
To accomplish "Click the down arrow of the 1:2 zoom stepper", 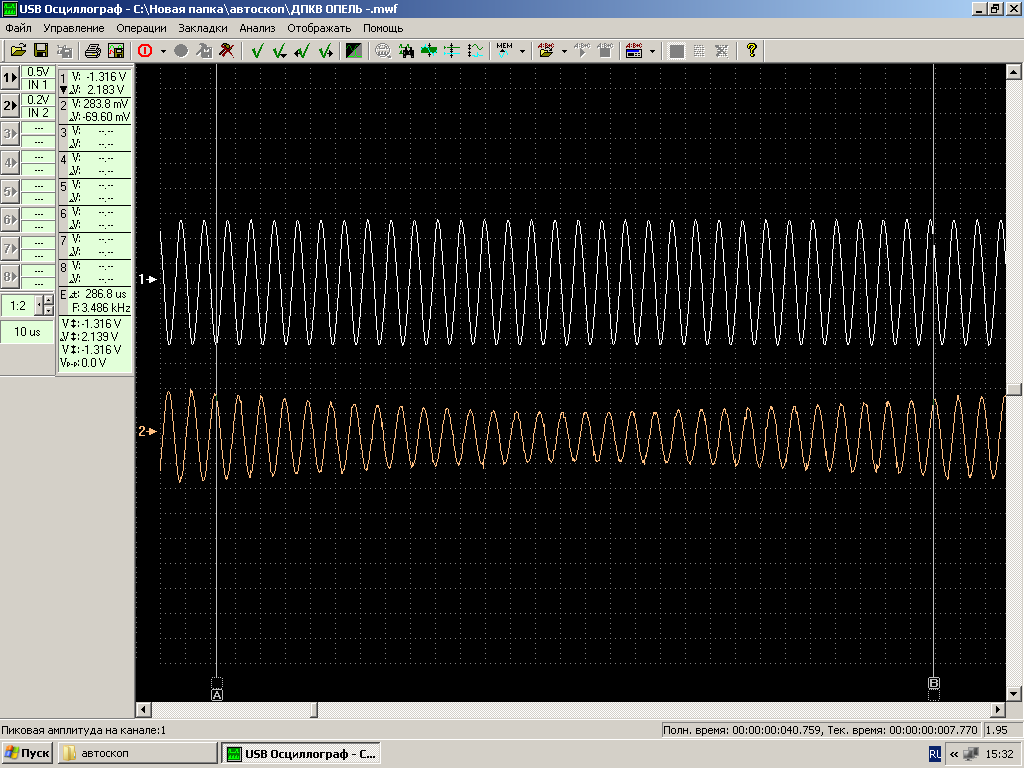I will 49,311.
